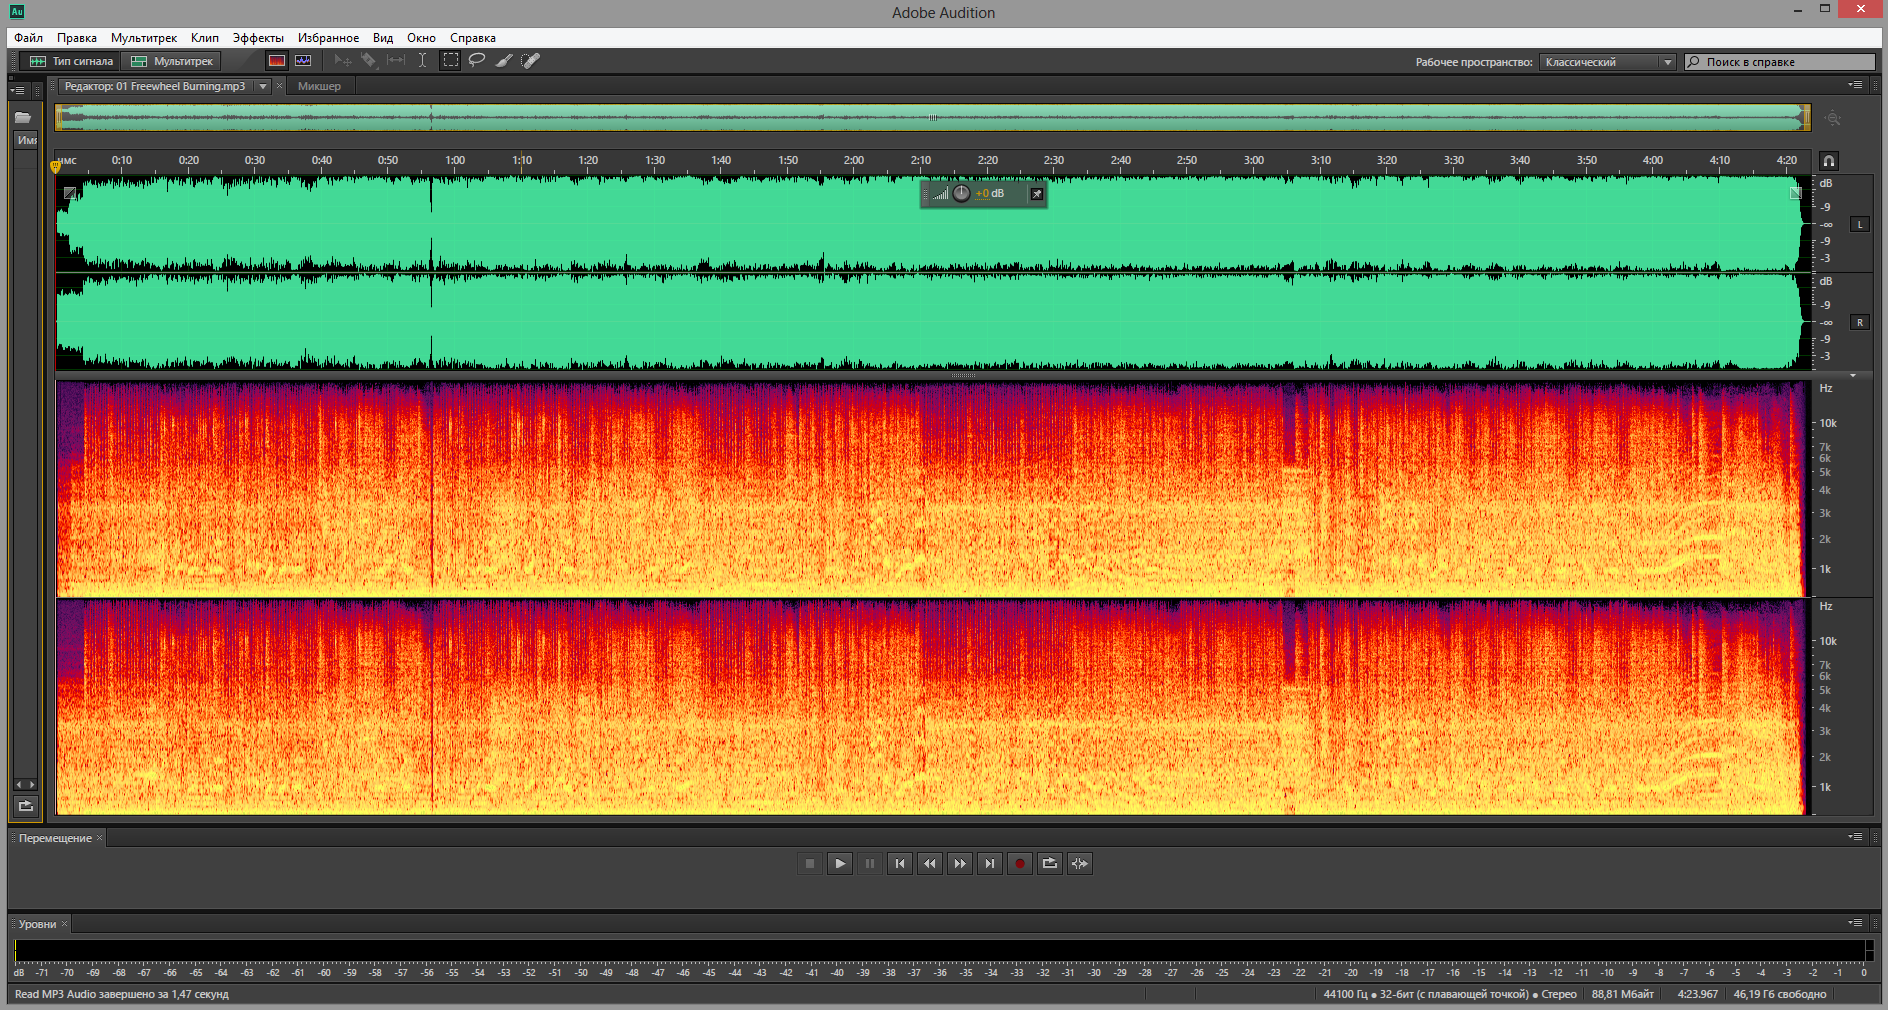Open the Files panel flyout menu

click(17, 90)
